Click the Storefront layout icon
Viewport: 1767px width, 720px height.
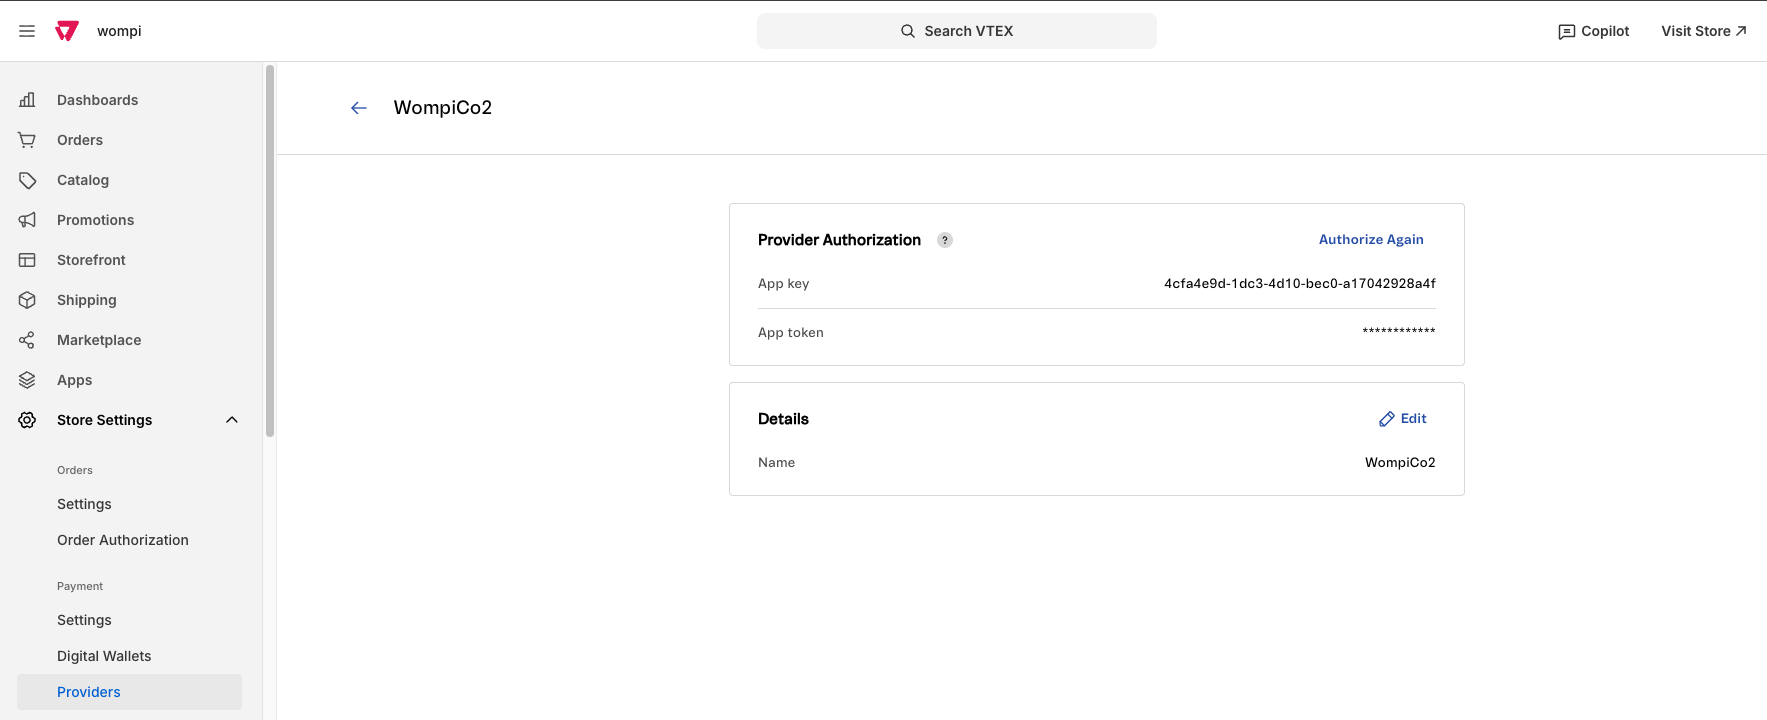[x=27, y=260]
